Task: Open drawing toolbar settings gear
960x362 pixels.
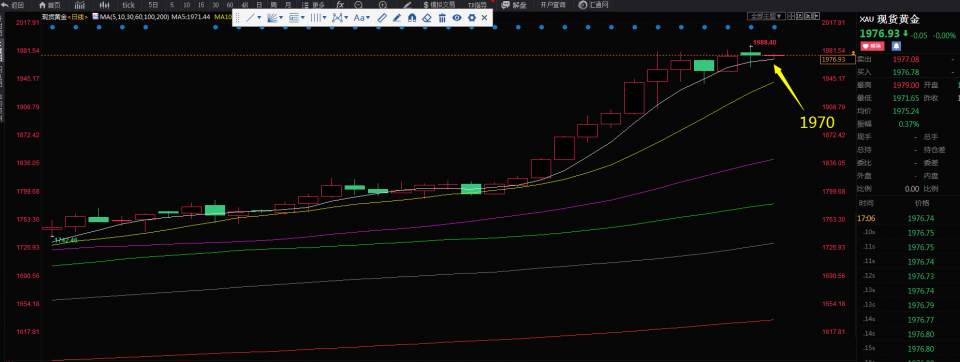Action: [471, 18]
